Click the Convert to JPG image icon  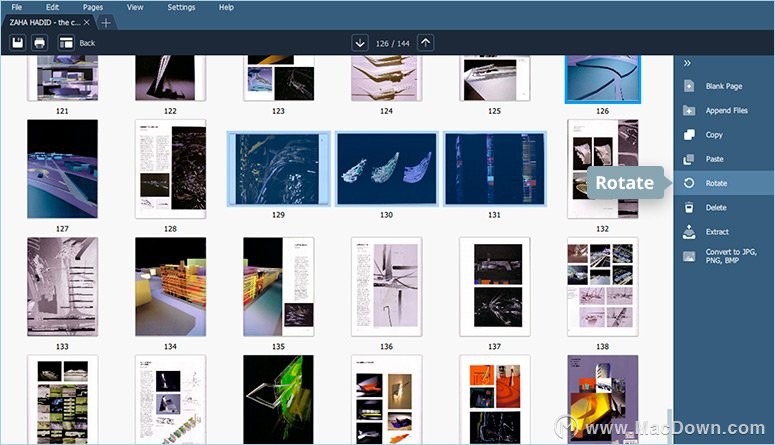point(689,256)
